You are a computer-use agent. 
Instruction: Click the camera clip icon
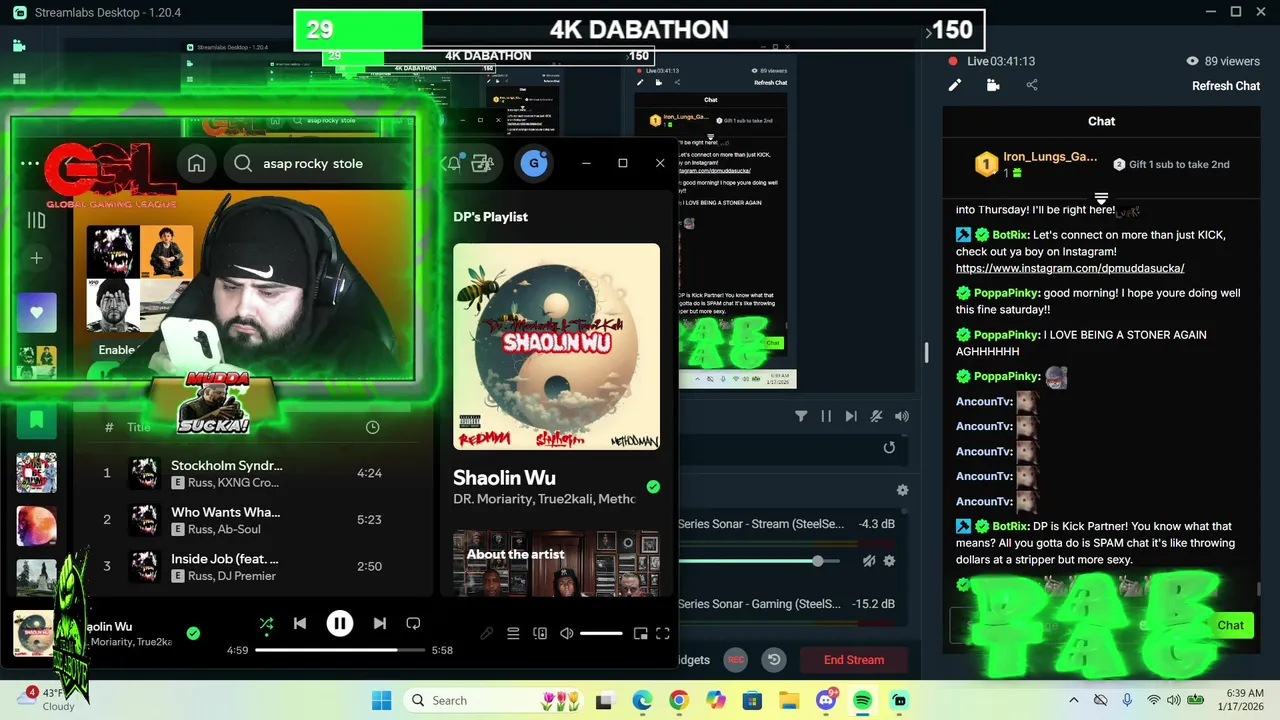(x=993, y=85)
